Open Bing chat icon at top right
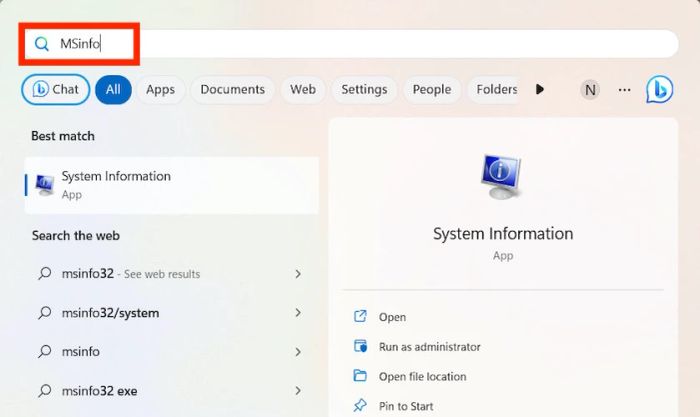The image size is (700, 417). (x=660, y=89)
